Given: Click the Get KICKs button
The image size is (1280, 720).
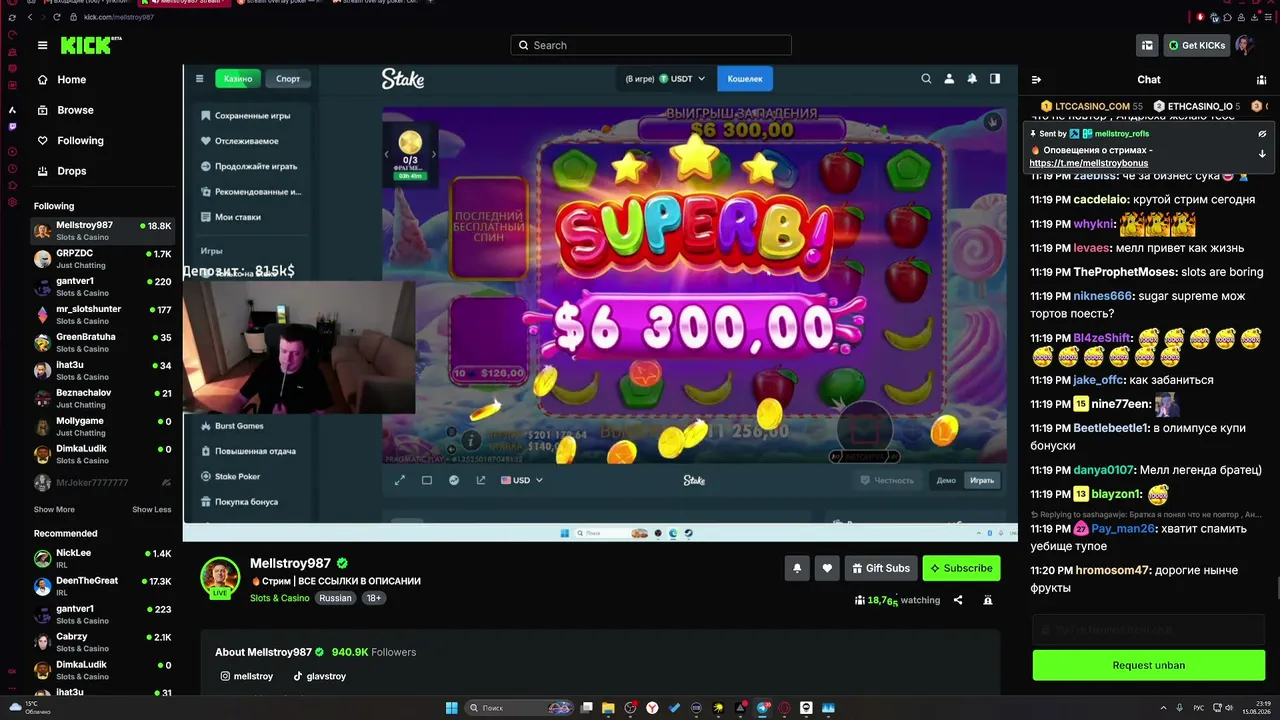Looking at the screenshot, I should pyautogui.click(x=1196, y=45).
